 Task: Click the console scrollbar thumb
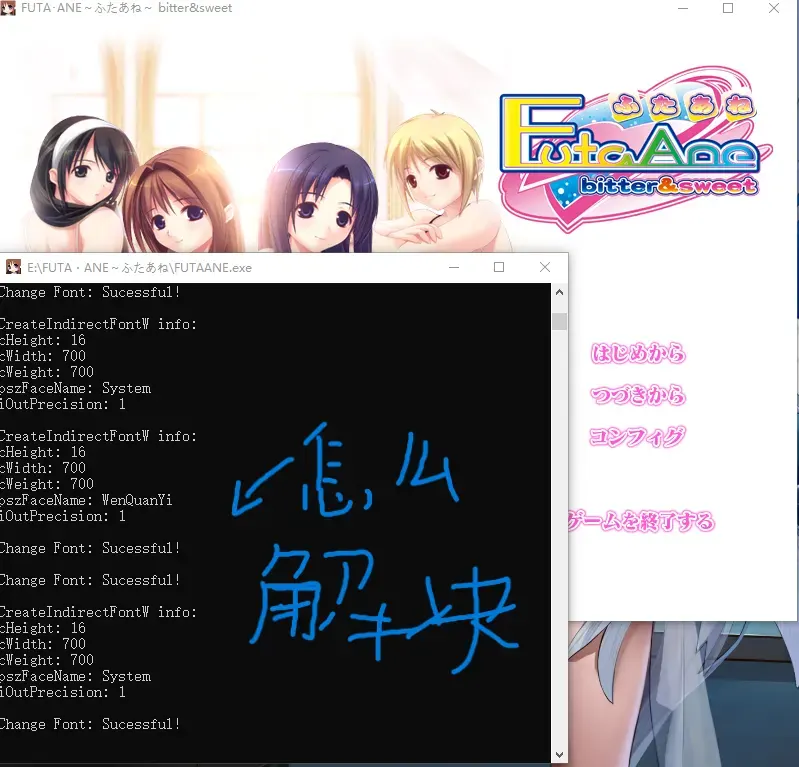pos(559,322)
